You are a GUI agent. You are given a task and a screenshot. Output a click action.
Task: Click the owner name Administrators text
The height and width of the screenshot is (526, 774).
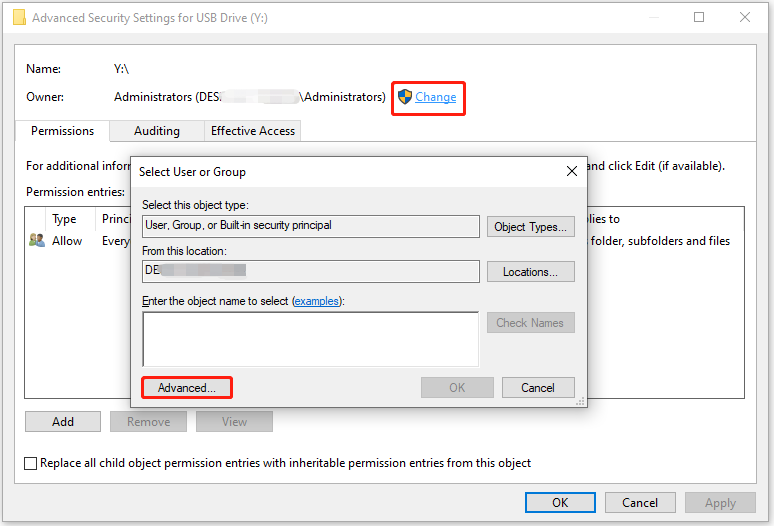point(250,97)
